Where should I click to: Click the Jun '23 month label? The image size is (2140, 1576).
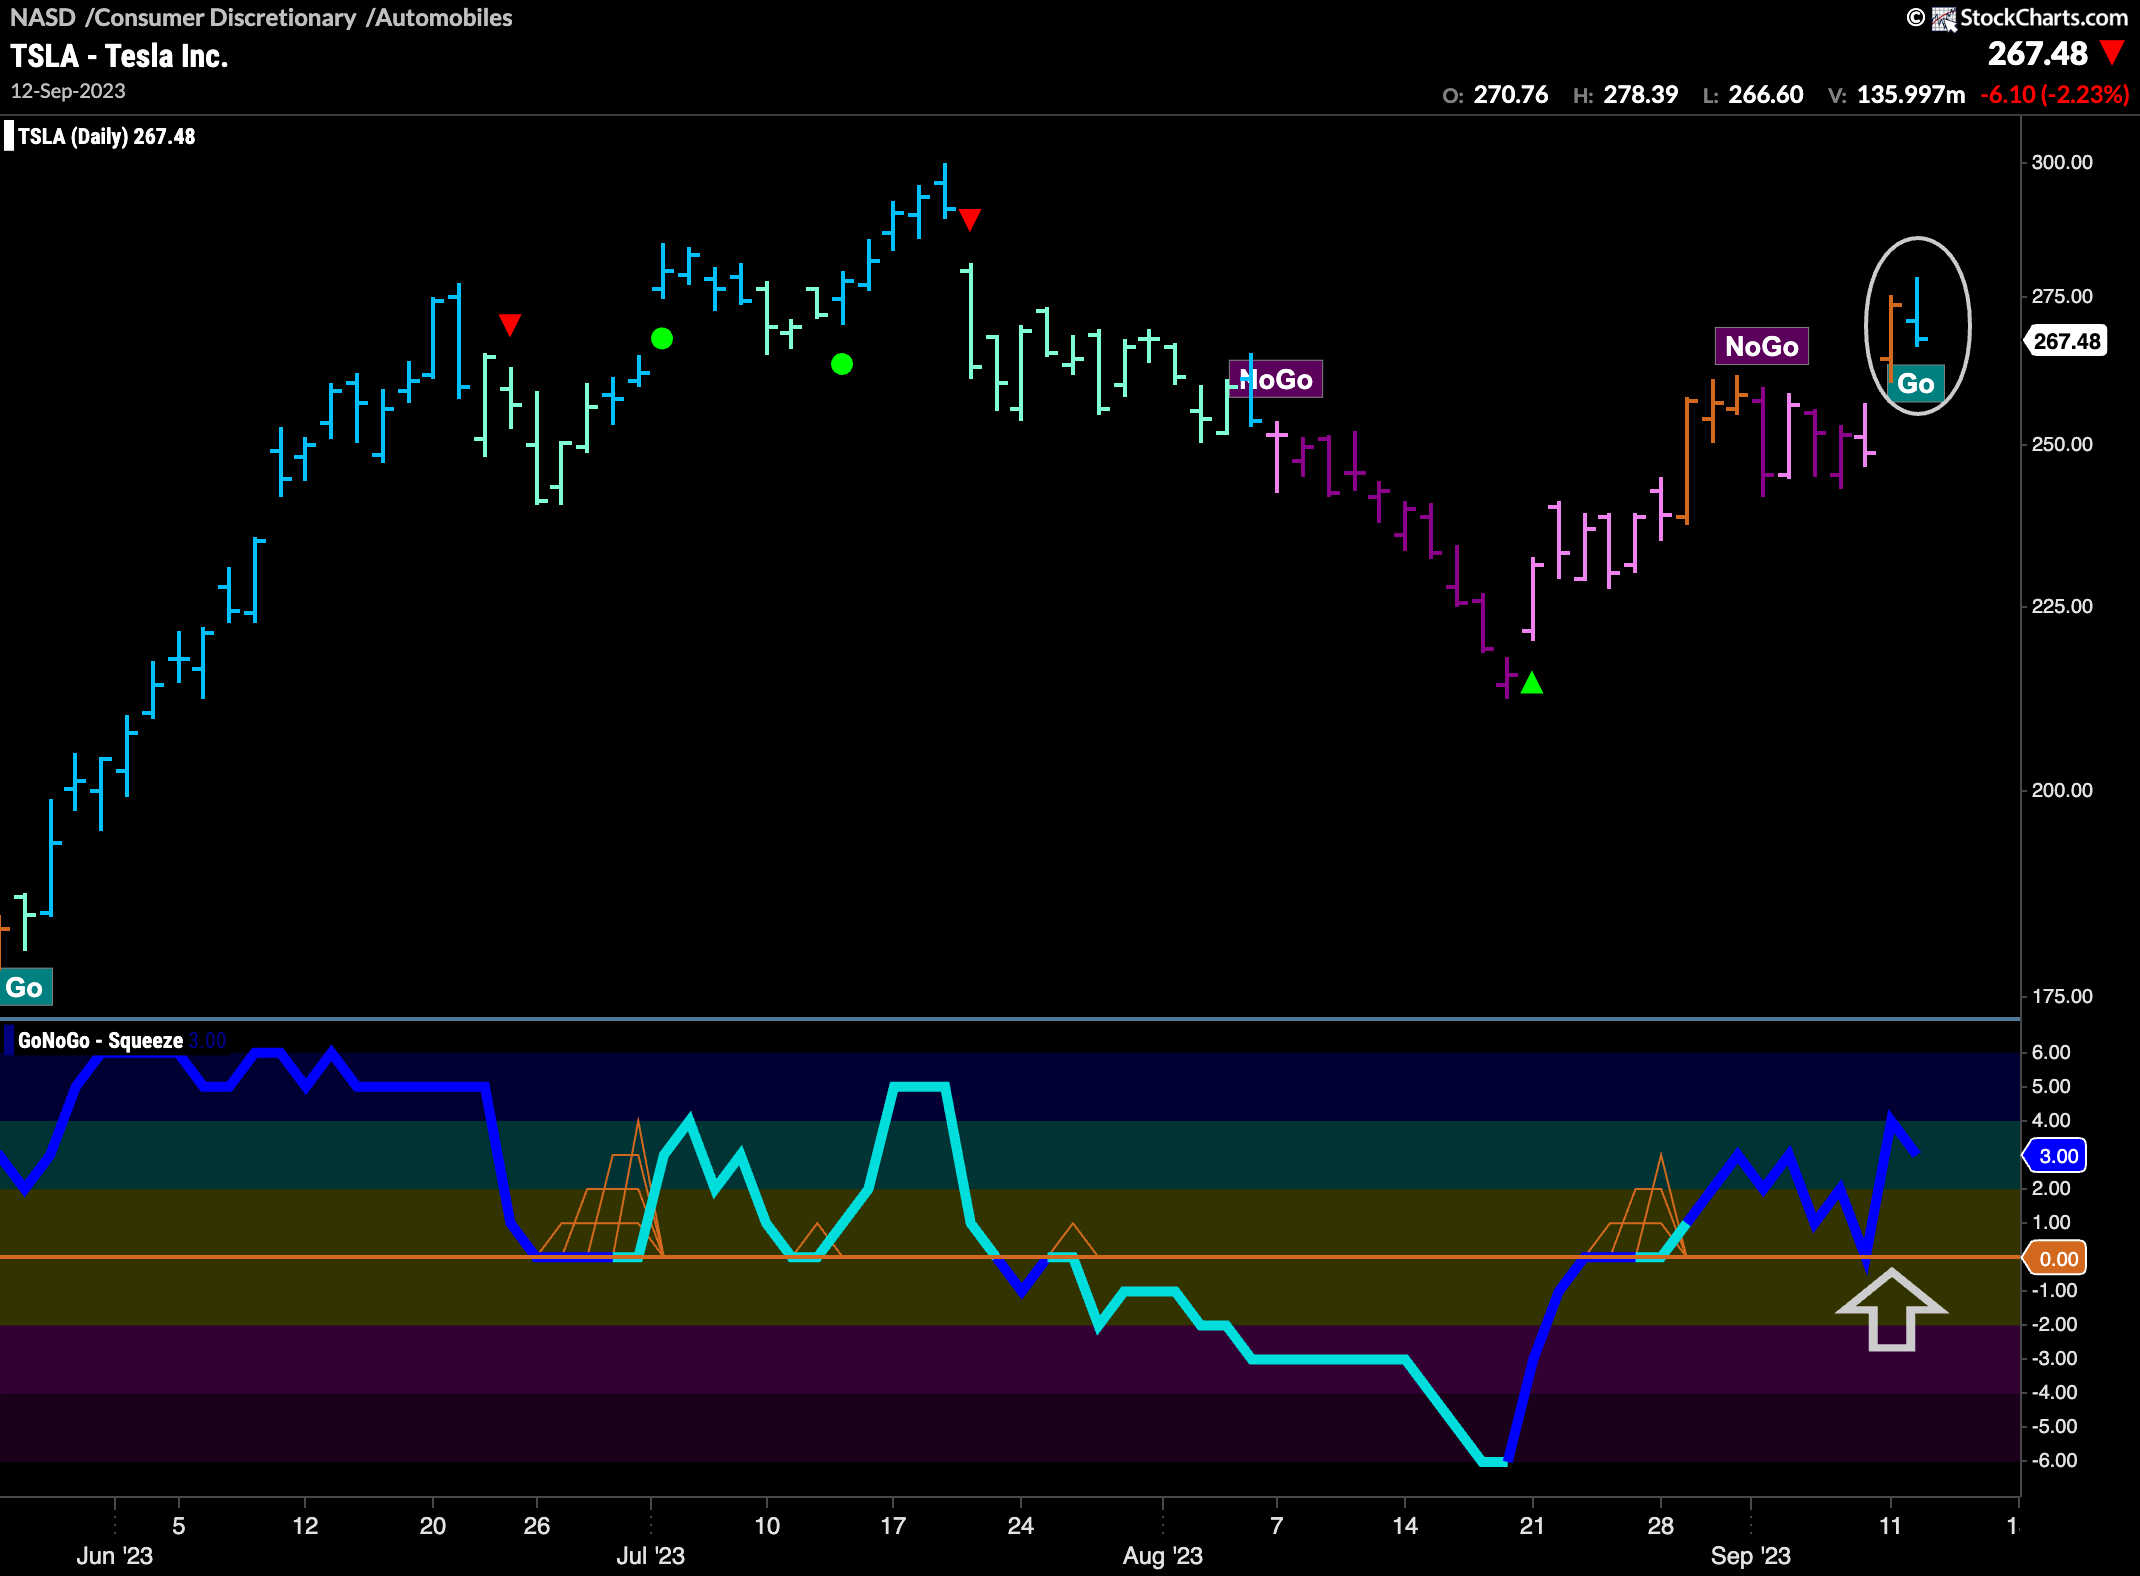[115, 1556]
